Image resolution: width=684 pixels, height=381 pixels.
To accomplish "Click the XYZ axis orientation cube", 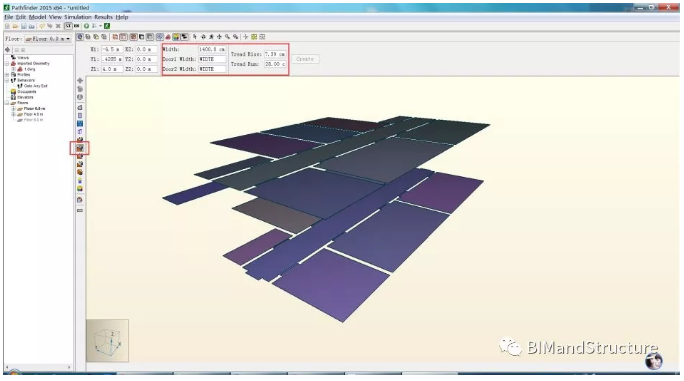I will pos(107,340).
